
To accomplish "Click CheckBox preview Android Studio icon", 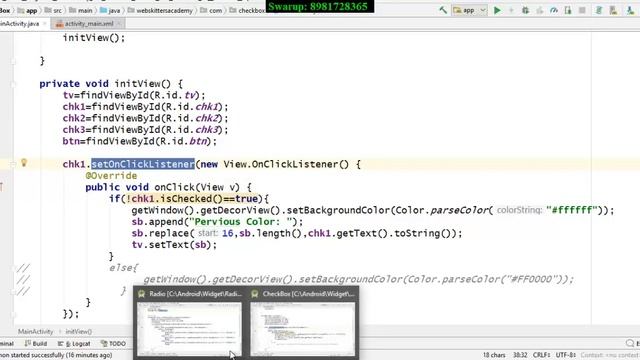I will pos(255,294).
